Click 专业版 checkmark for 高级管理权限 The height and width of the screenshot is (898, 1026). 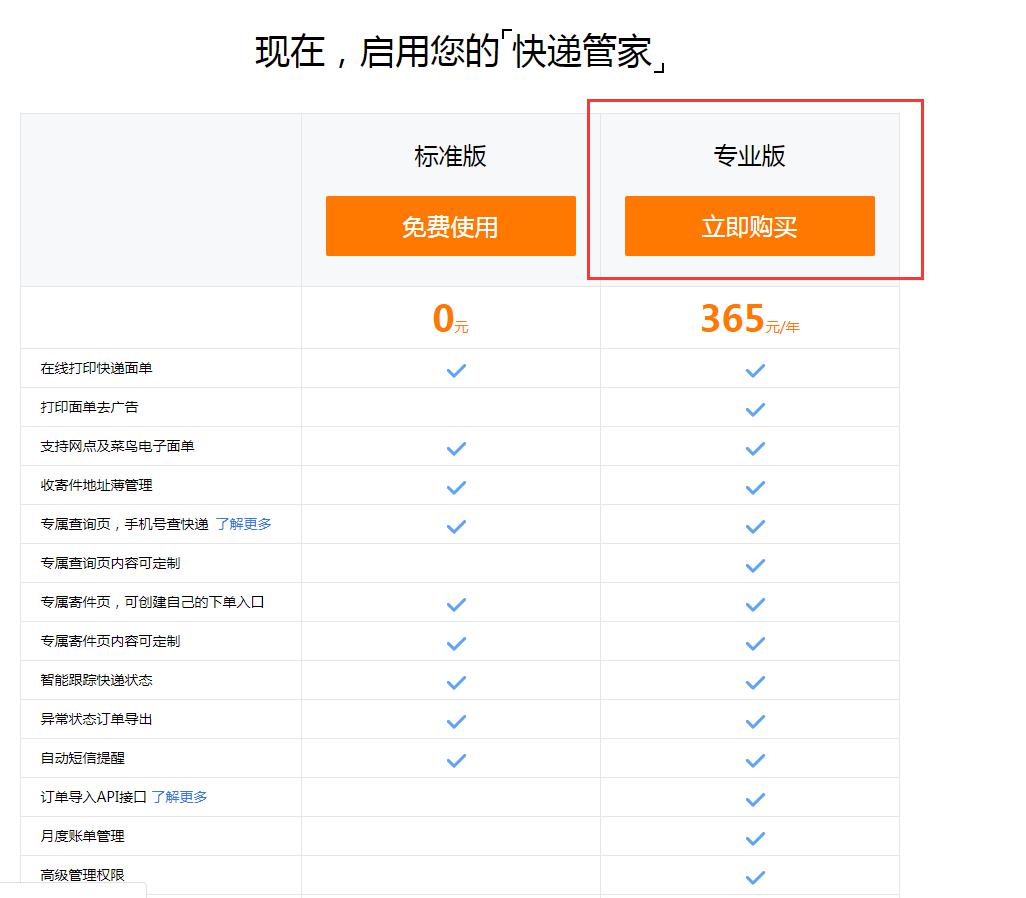coord(755,877)
